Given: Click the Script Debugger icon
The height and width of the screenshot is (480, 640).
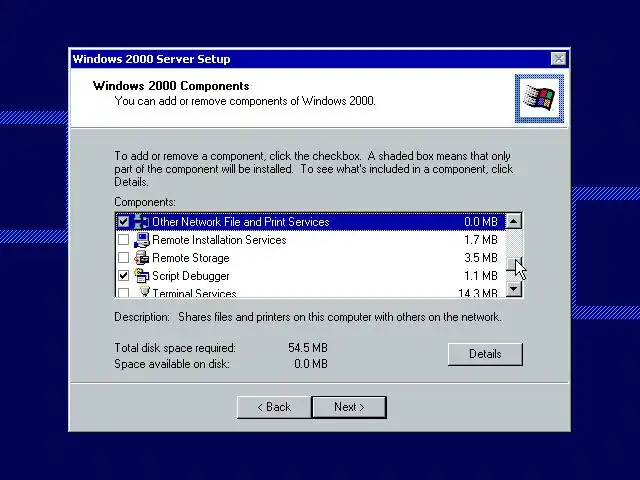Looking at the screenshot, I should coord(141,276).
